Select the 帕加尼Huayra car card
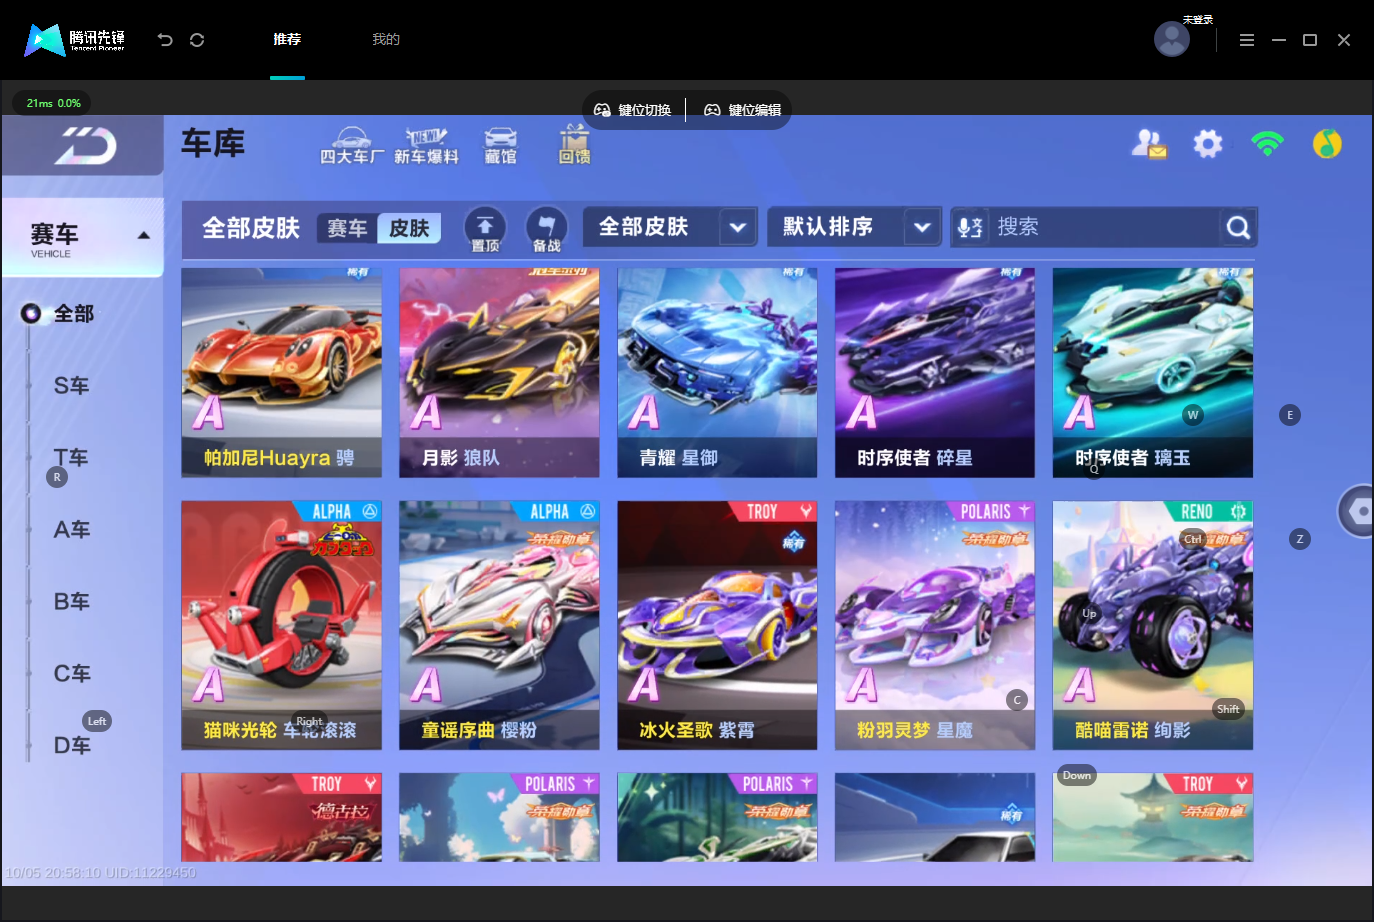 (282, 372)
